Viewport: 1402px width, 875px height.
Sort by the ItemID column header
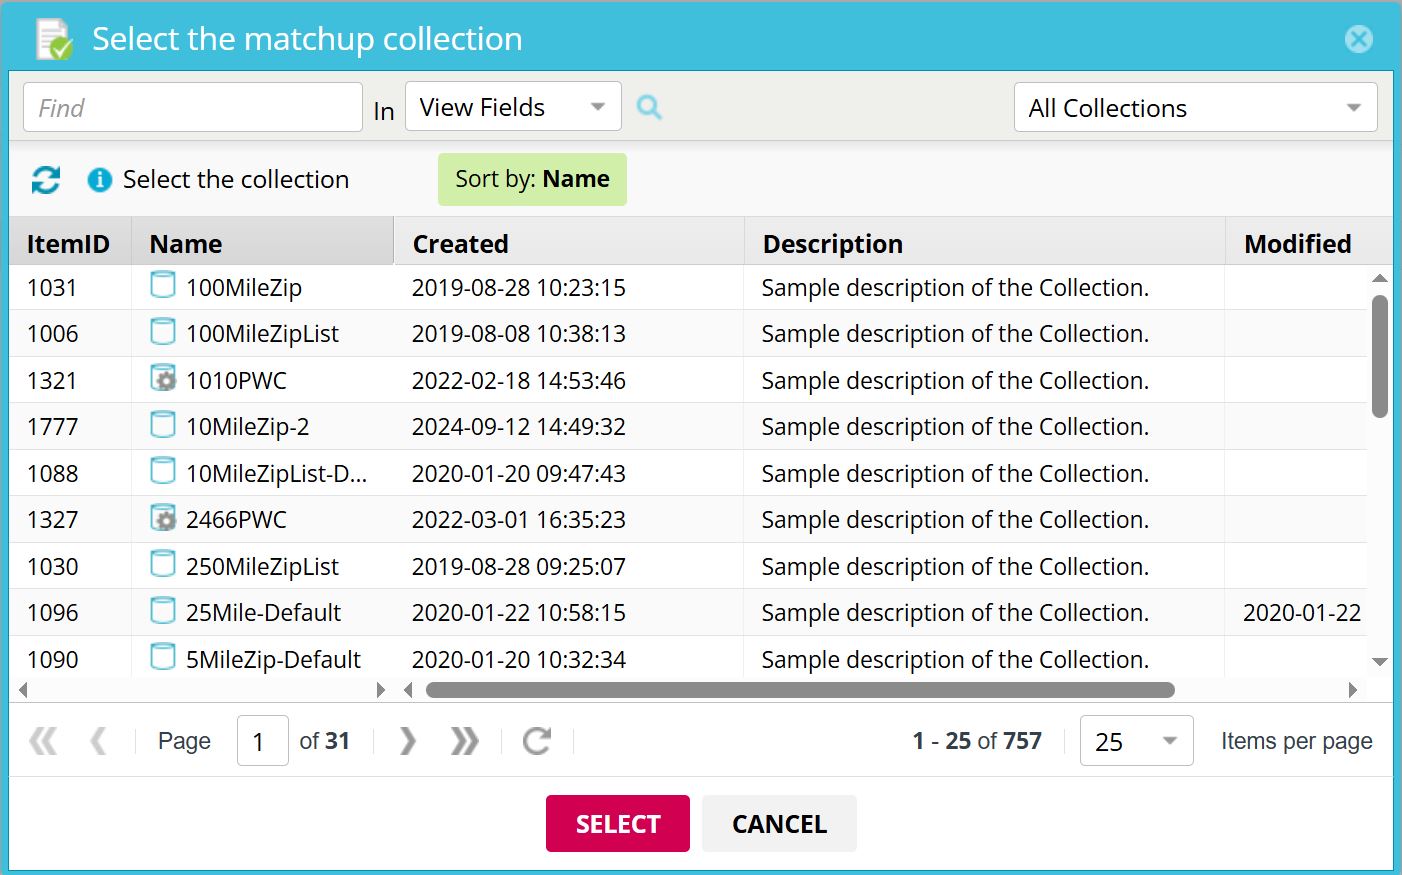70,243
